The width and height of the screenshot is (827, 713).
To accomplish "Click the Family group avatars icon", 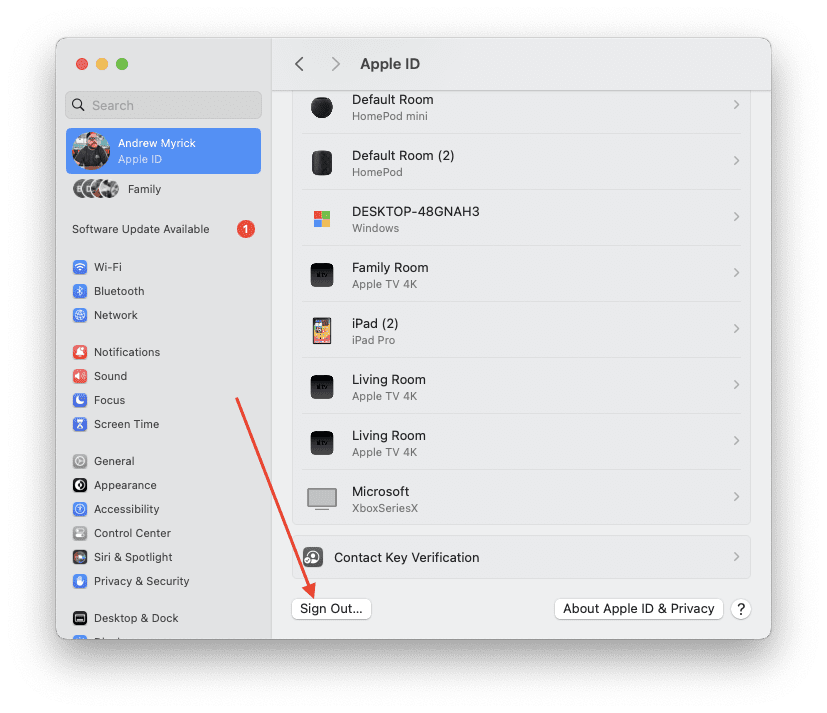I will tap(96, 189).
